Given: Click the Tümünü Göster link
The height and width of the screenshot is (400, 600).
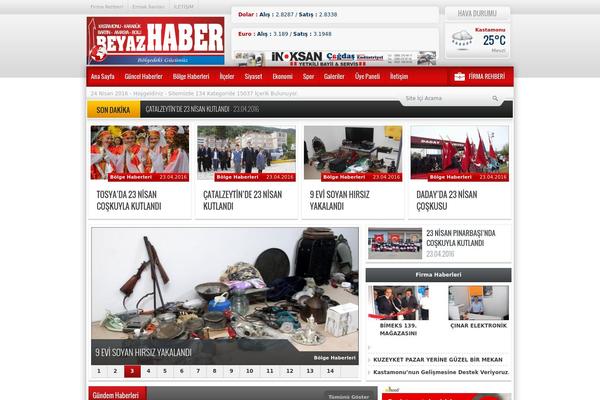Looking at the screenshot, I should (348, 396).
